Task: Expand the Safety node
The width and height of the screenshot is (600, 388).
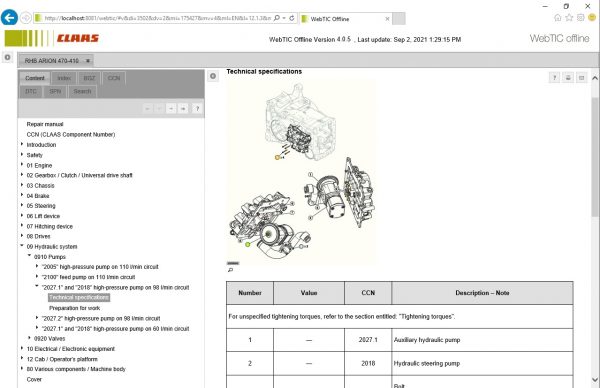Action: click(22, 155)
